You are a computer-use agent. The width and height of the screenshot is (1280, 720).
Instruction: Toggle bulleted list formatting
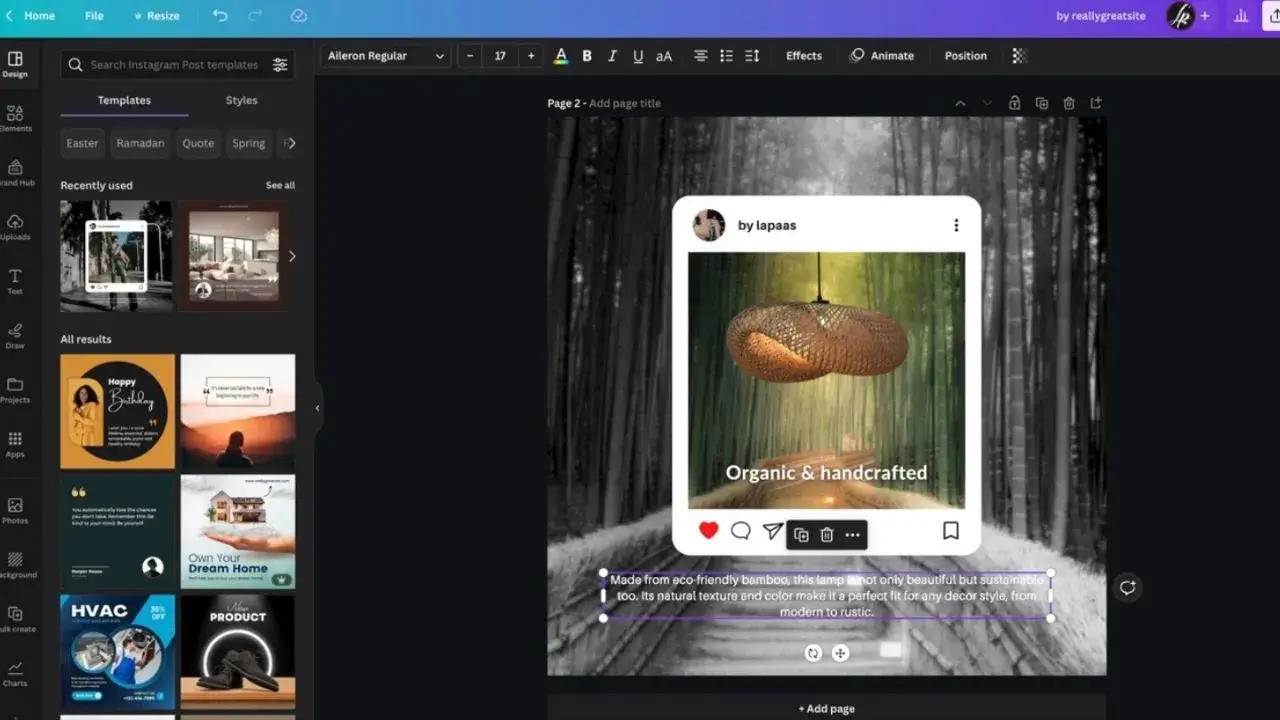coord(726,56)
